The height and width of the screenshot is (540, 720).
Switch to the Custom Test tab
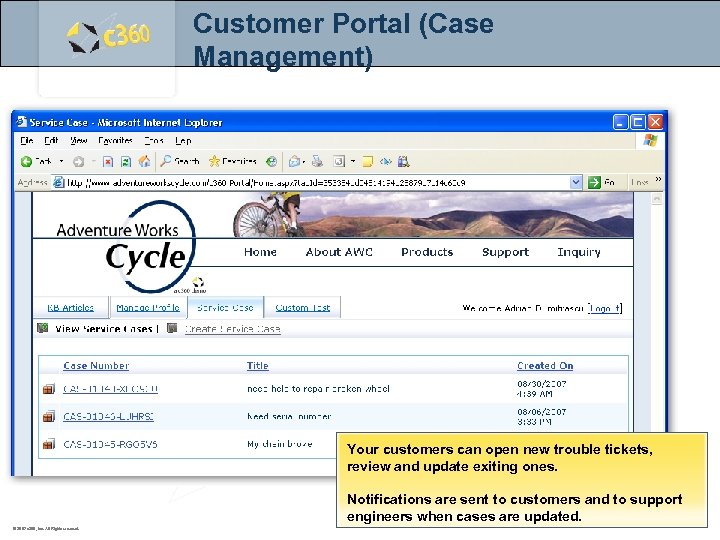click(x=303, y=307)
